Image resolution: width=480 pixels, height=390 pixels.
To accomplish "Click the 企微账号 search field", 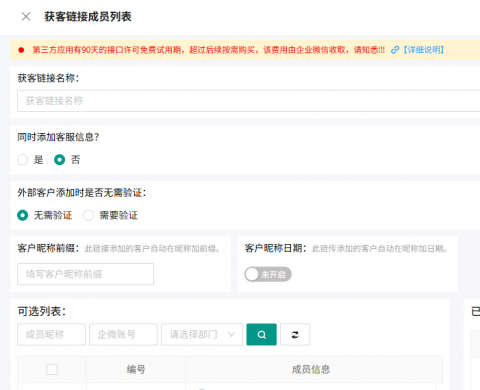I will pos(123,334).
